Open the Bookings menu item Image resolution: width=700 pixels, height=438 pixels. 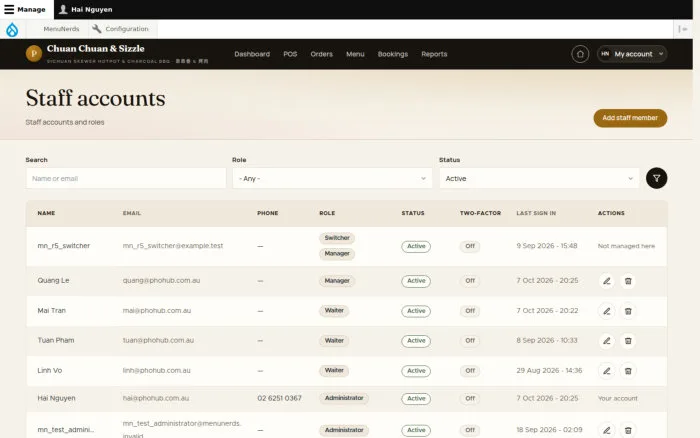click(x=393, y=54)
